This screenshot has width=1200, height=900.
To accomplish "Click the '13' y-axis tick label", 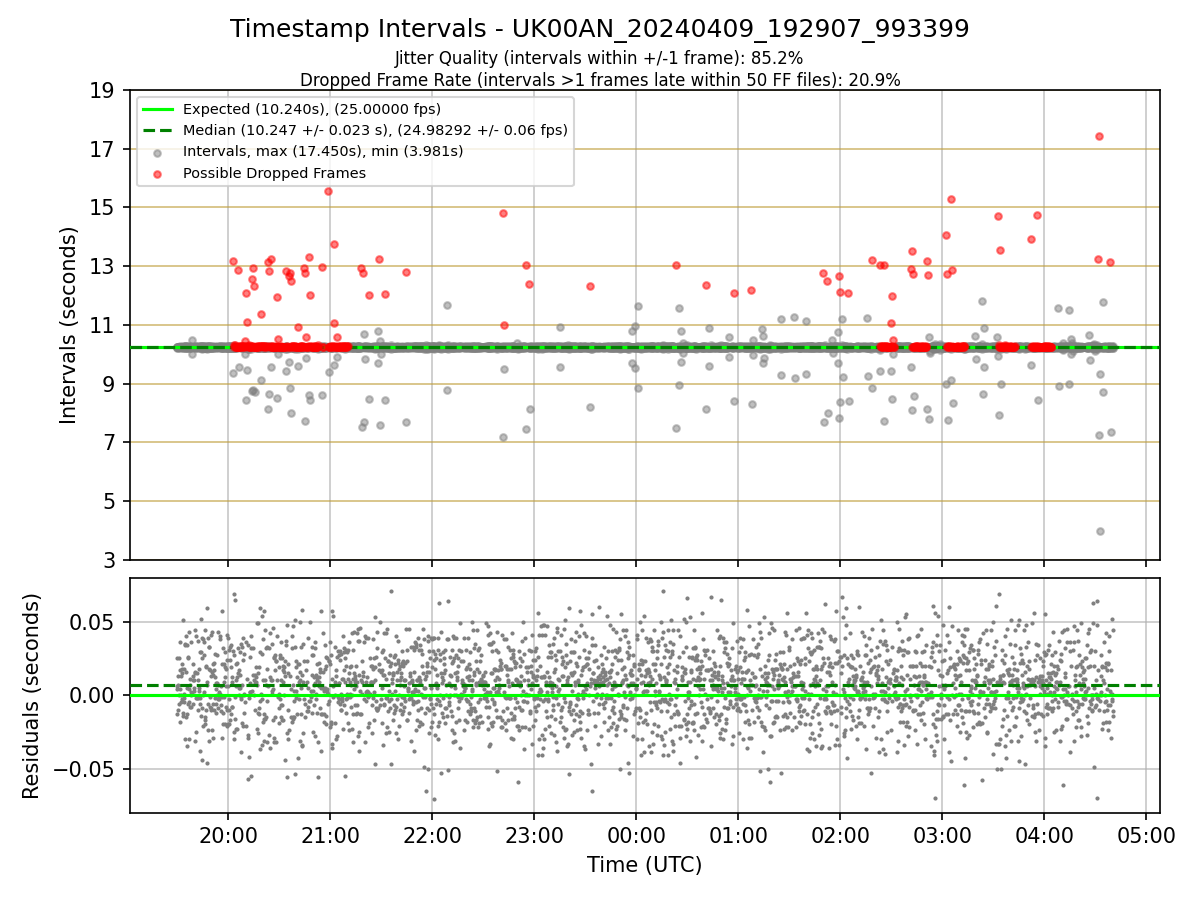I will click(103, 267).
